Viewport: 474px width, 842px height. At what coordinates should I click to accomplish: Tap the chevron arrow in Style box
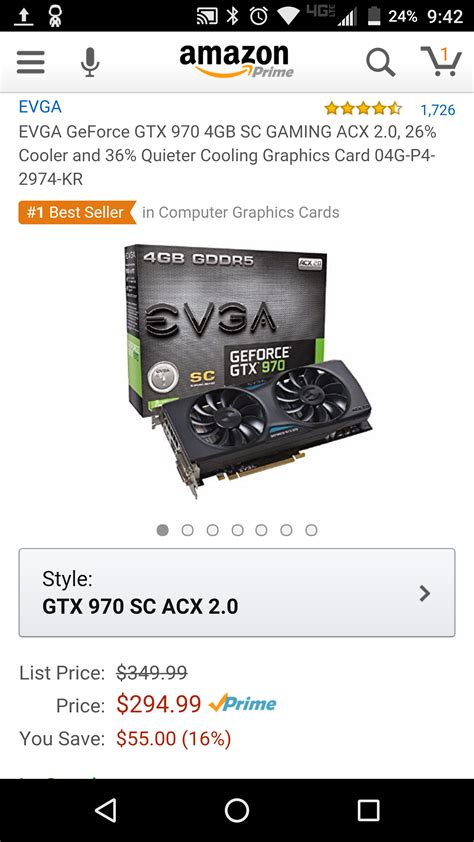[425, 593]
